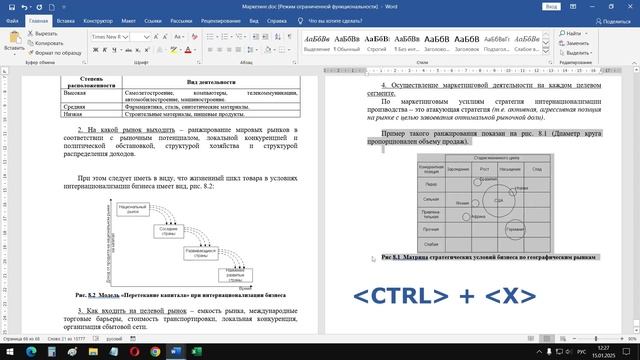Toggle strikethrough formatting
The width and height of the screenshot is (640, 360).
pyautogui.click(x=129, y=50)
